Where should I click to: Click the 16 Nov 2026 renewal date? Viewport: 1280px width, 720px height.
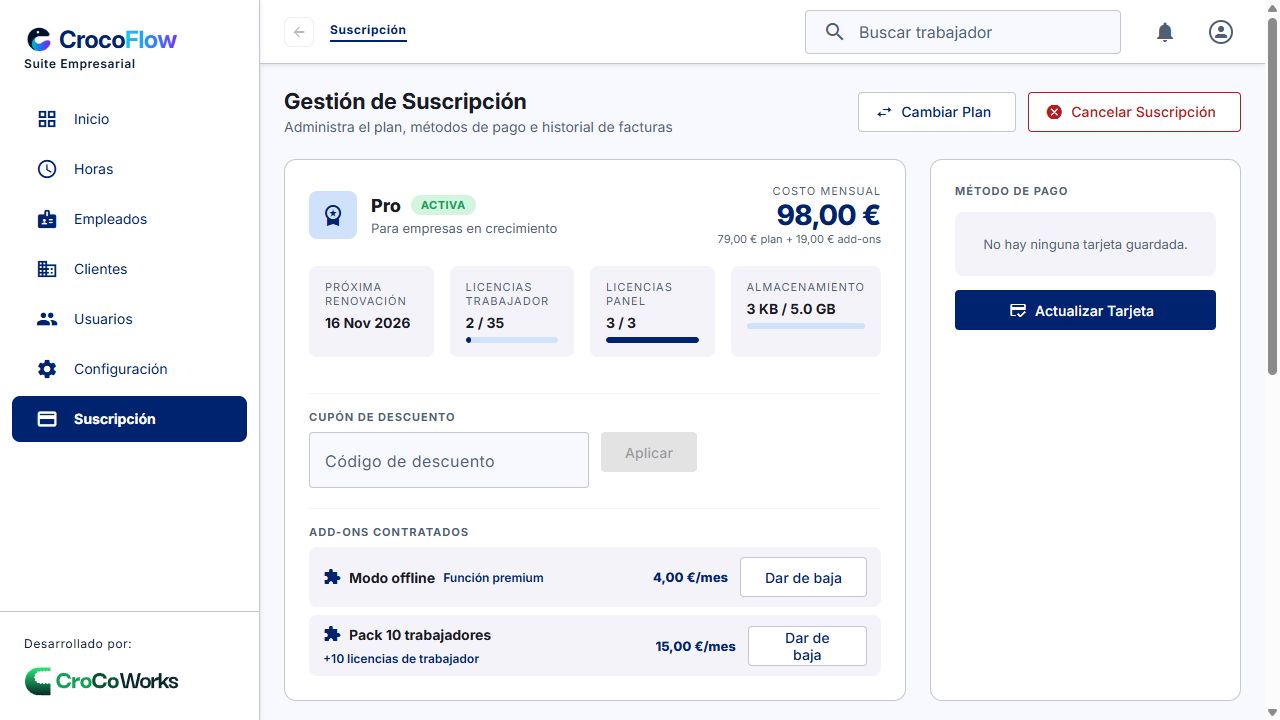368,323
